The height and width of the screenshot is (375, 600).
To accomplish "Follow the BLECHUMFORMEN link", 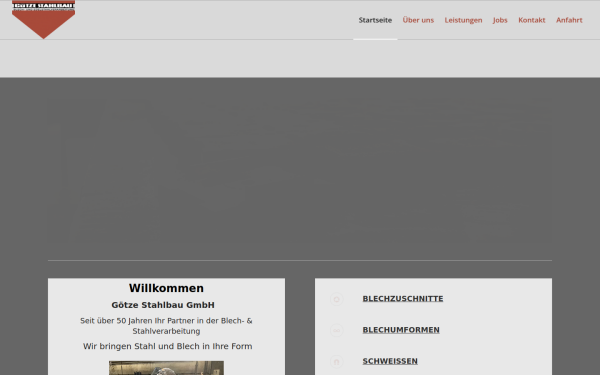I will [401, 330].
